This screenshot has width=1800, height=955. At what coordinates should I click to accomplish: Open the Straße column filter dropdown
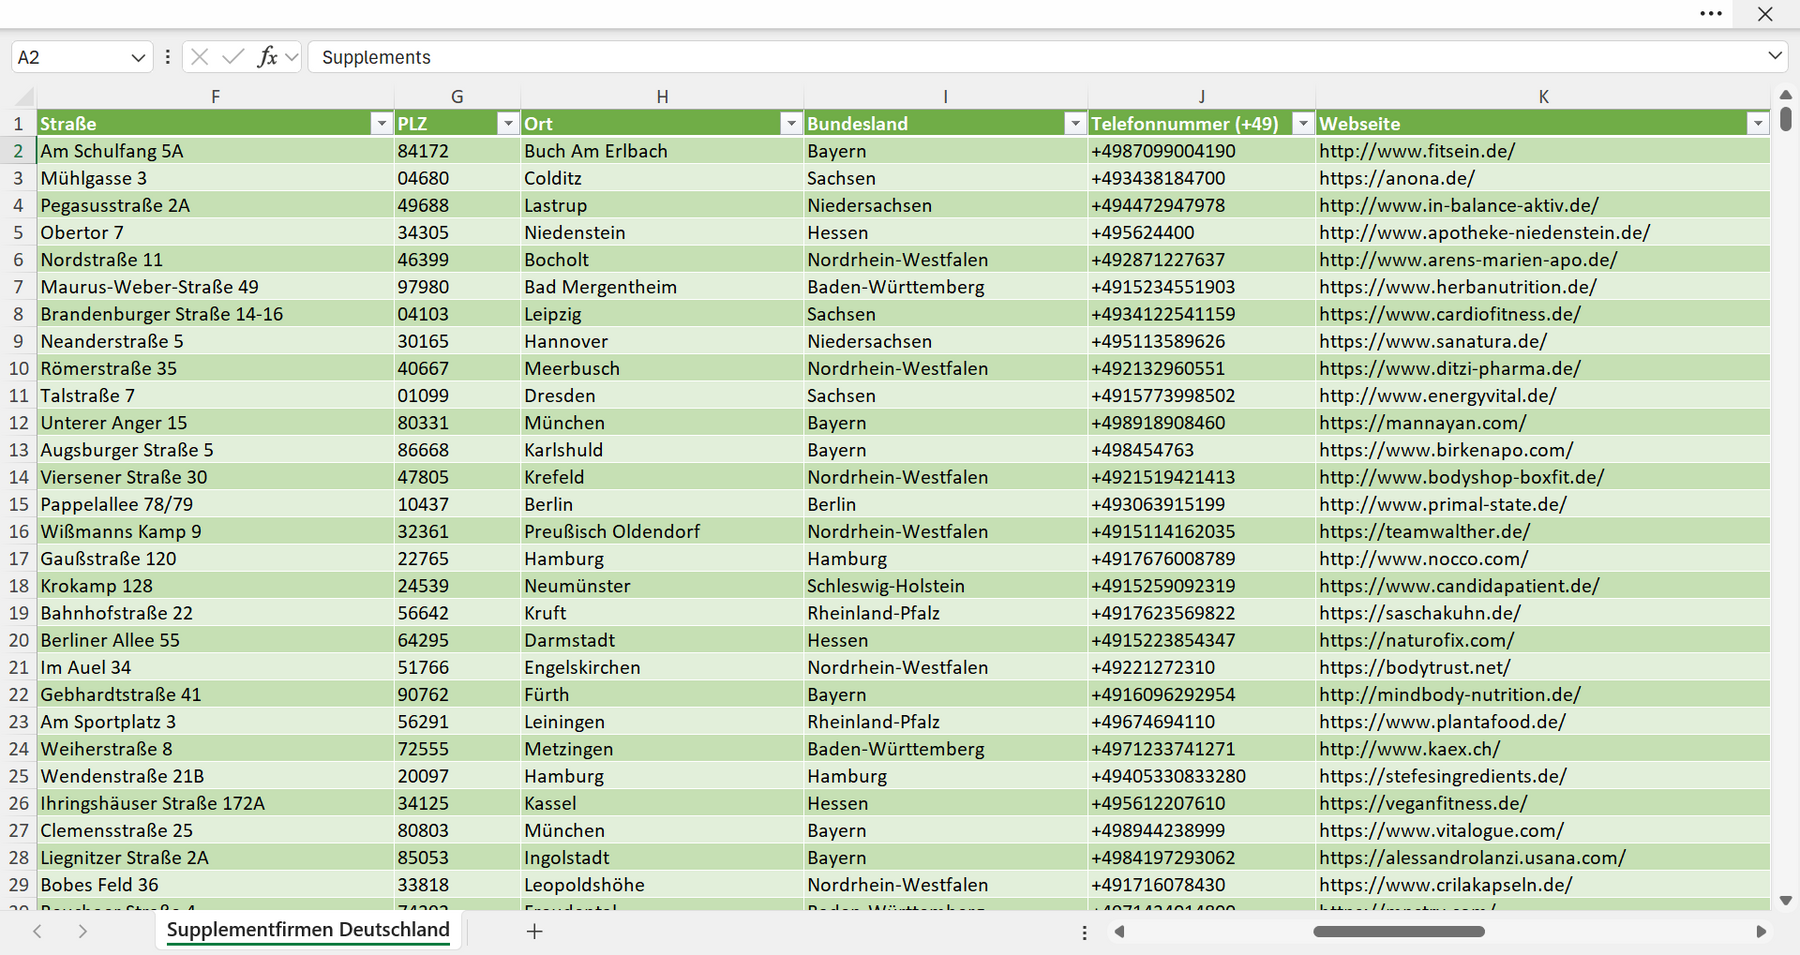coord(381,123)
